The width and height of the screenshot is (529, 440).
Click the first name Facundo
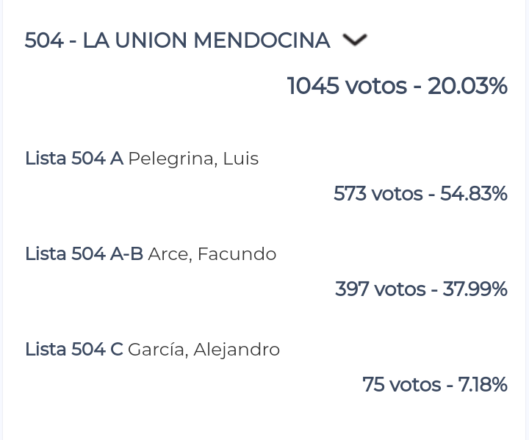[x=237, y=254]
